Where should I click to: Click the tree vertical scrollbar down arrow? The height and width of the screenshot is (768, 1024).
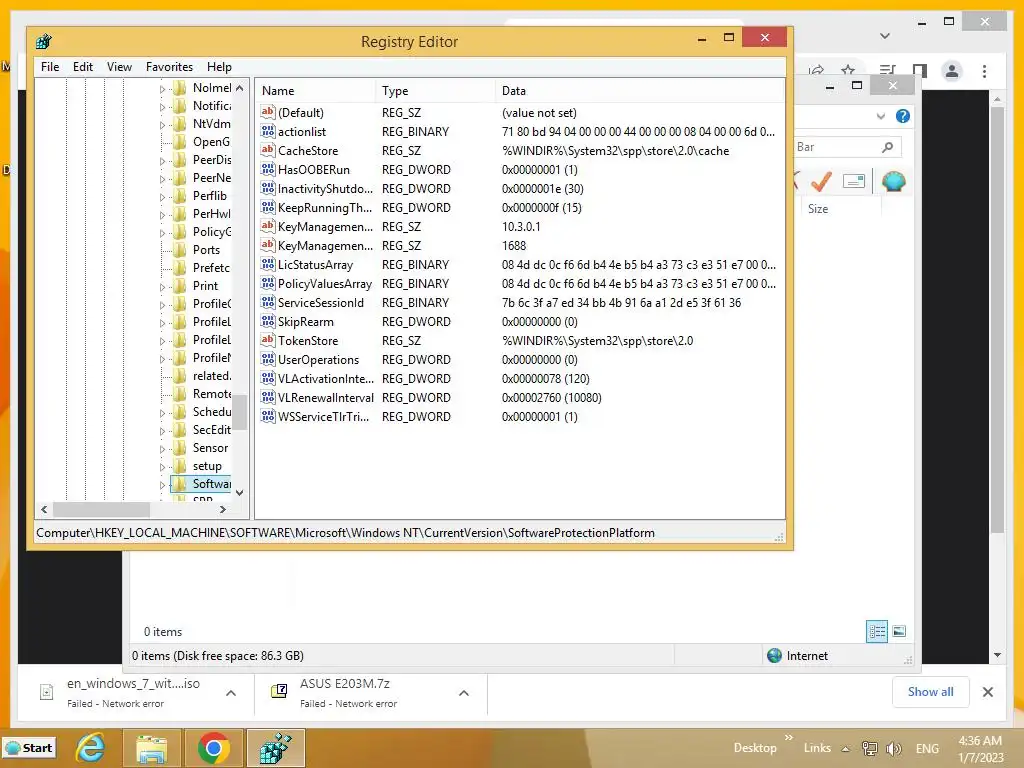(x=240, y=493)
